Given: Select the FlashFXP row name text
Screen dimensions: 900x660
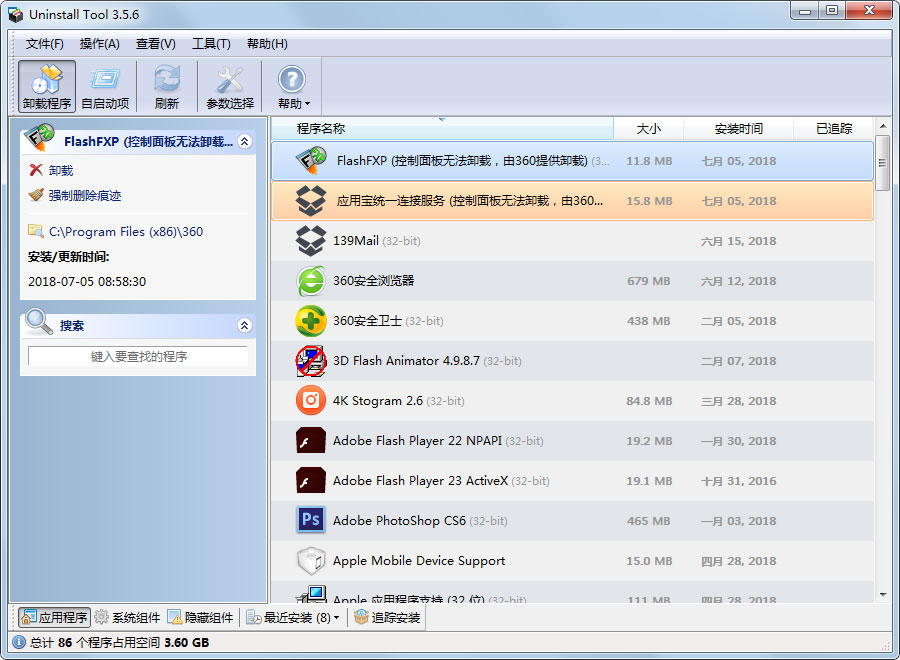Looking at the screenshot, I should coord(462,161).
